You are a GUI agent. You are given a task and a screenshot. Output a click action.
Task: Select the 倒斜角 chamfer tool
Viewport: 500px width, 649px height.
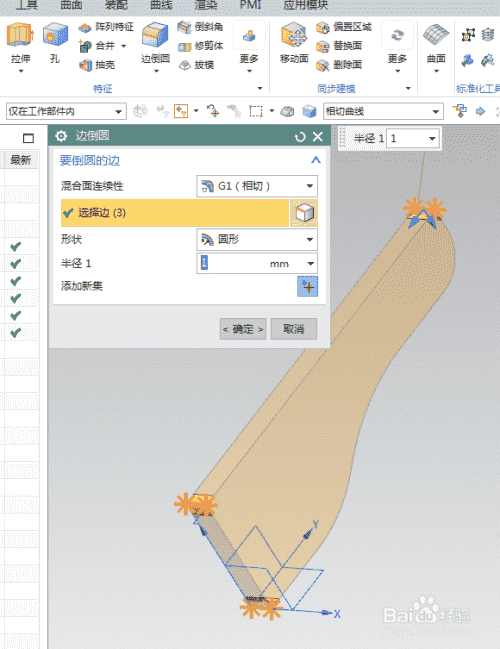coord(200,27)
